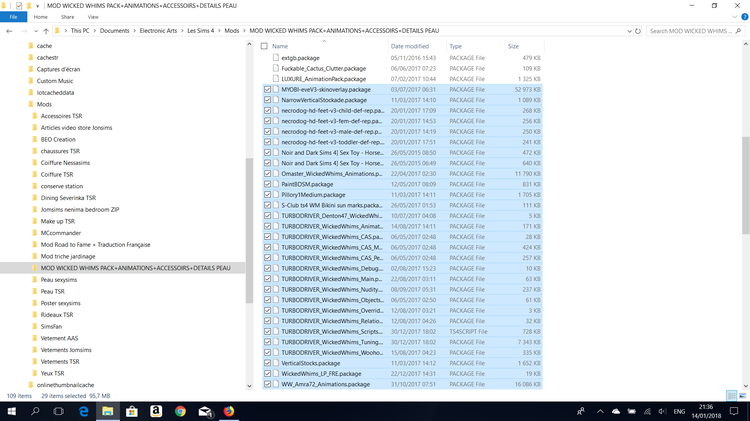Open Explorer help question mark icon

pos(744,17)
